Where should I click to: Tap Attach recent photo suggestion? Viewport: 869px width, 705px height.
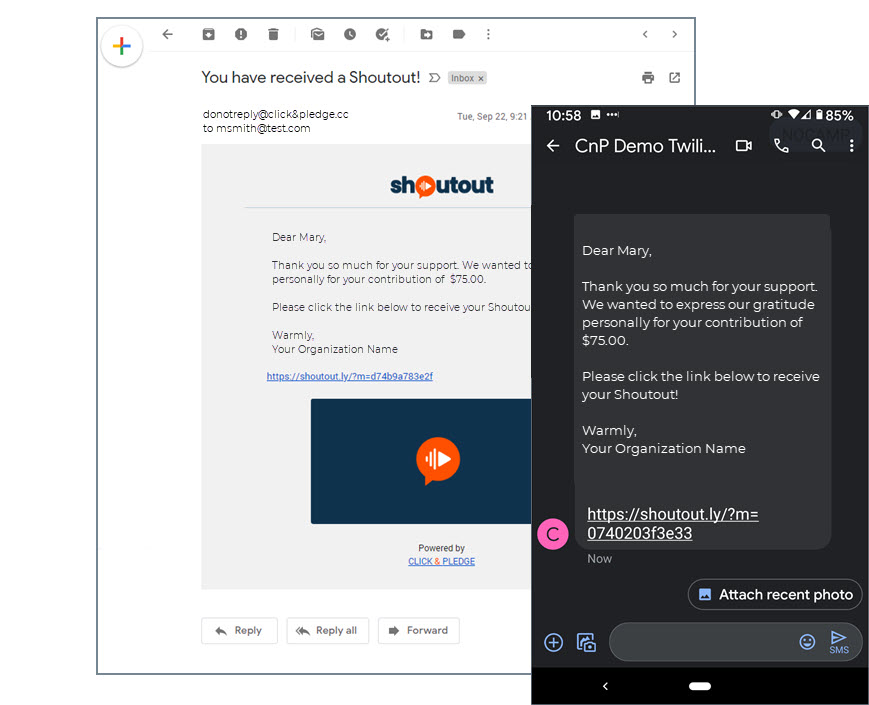775,595
